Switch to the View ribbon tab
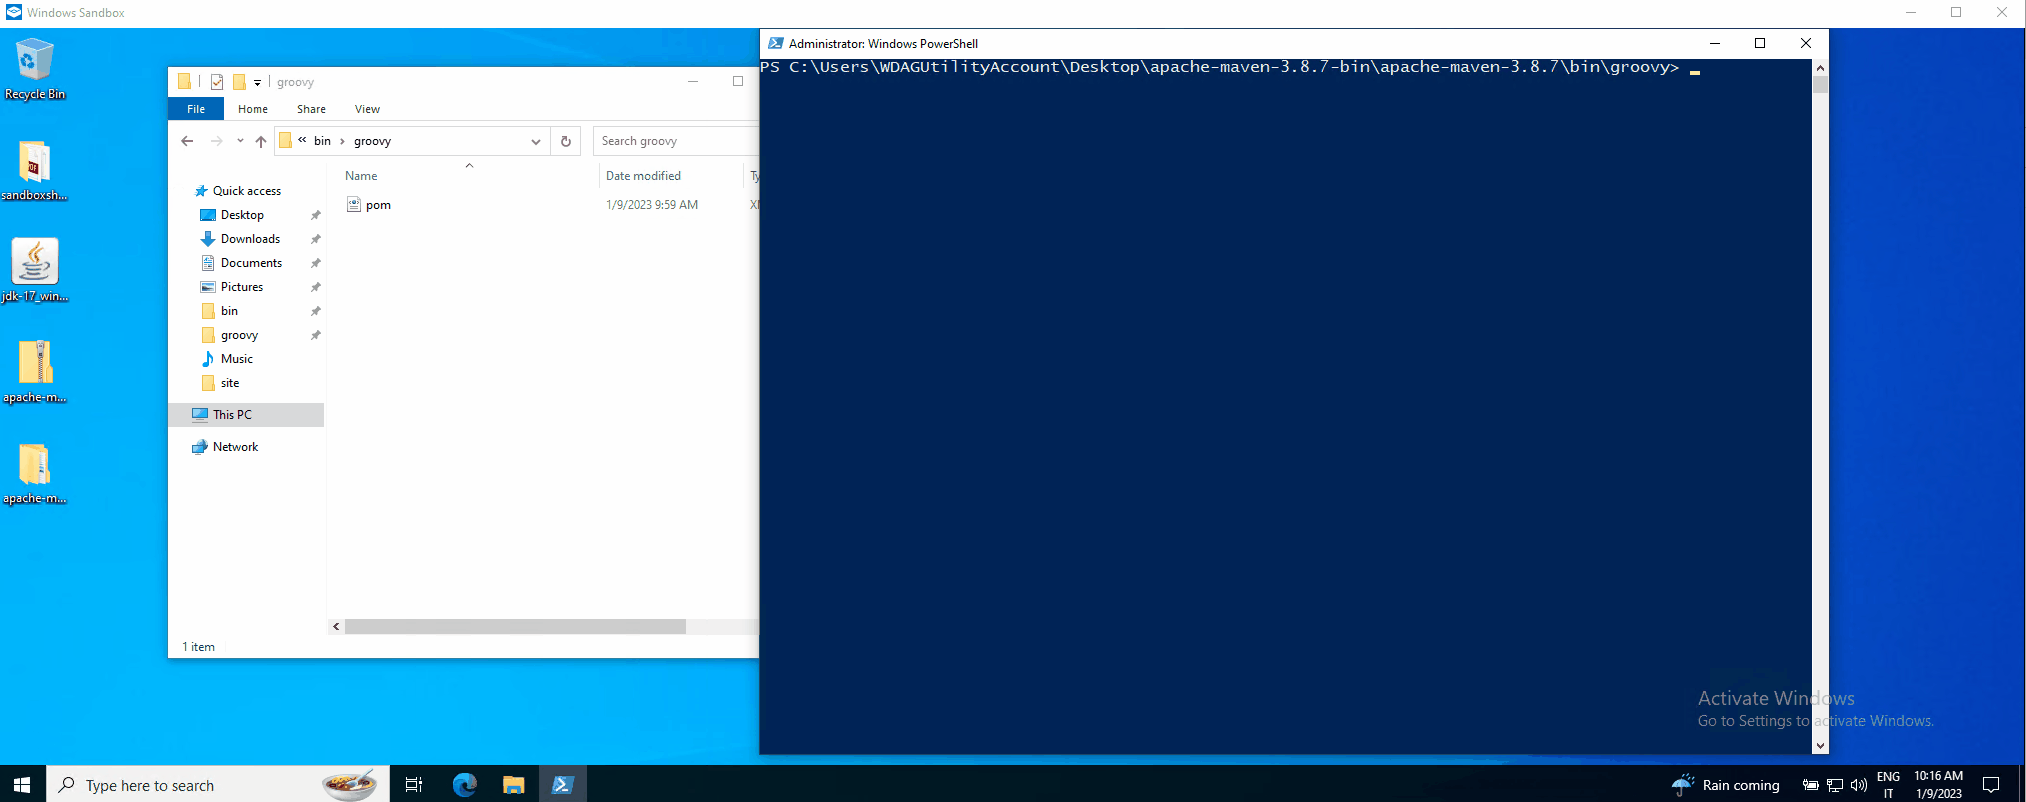The image size is (2026, 802). (x=367, y=109)
